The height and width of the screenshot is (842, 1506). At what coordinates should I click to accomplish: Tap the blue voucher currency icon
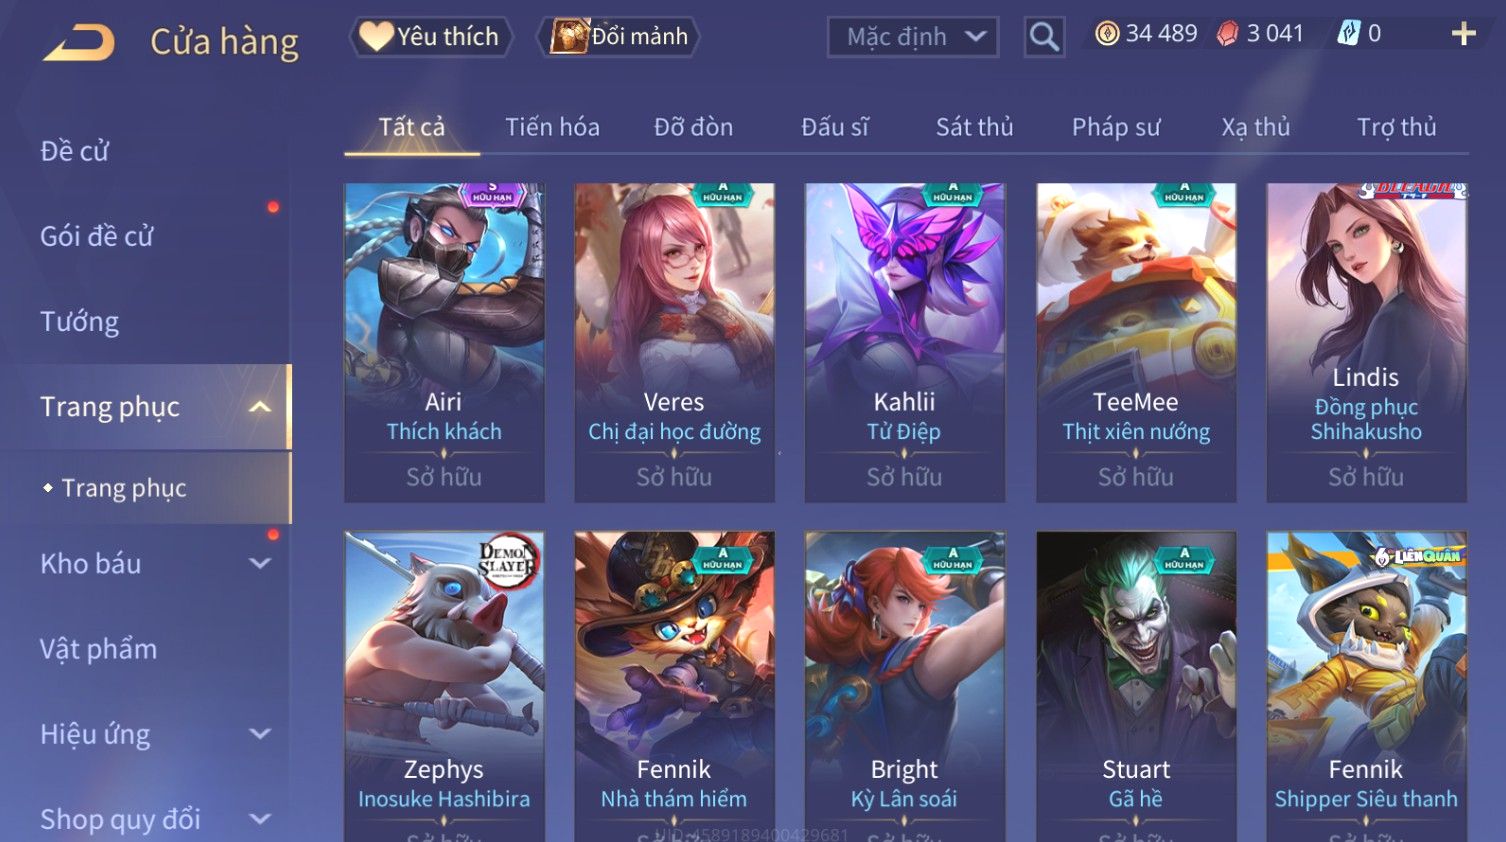click(x=1349, y=34)
